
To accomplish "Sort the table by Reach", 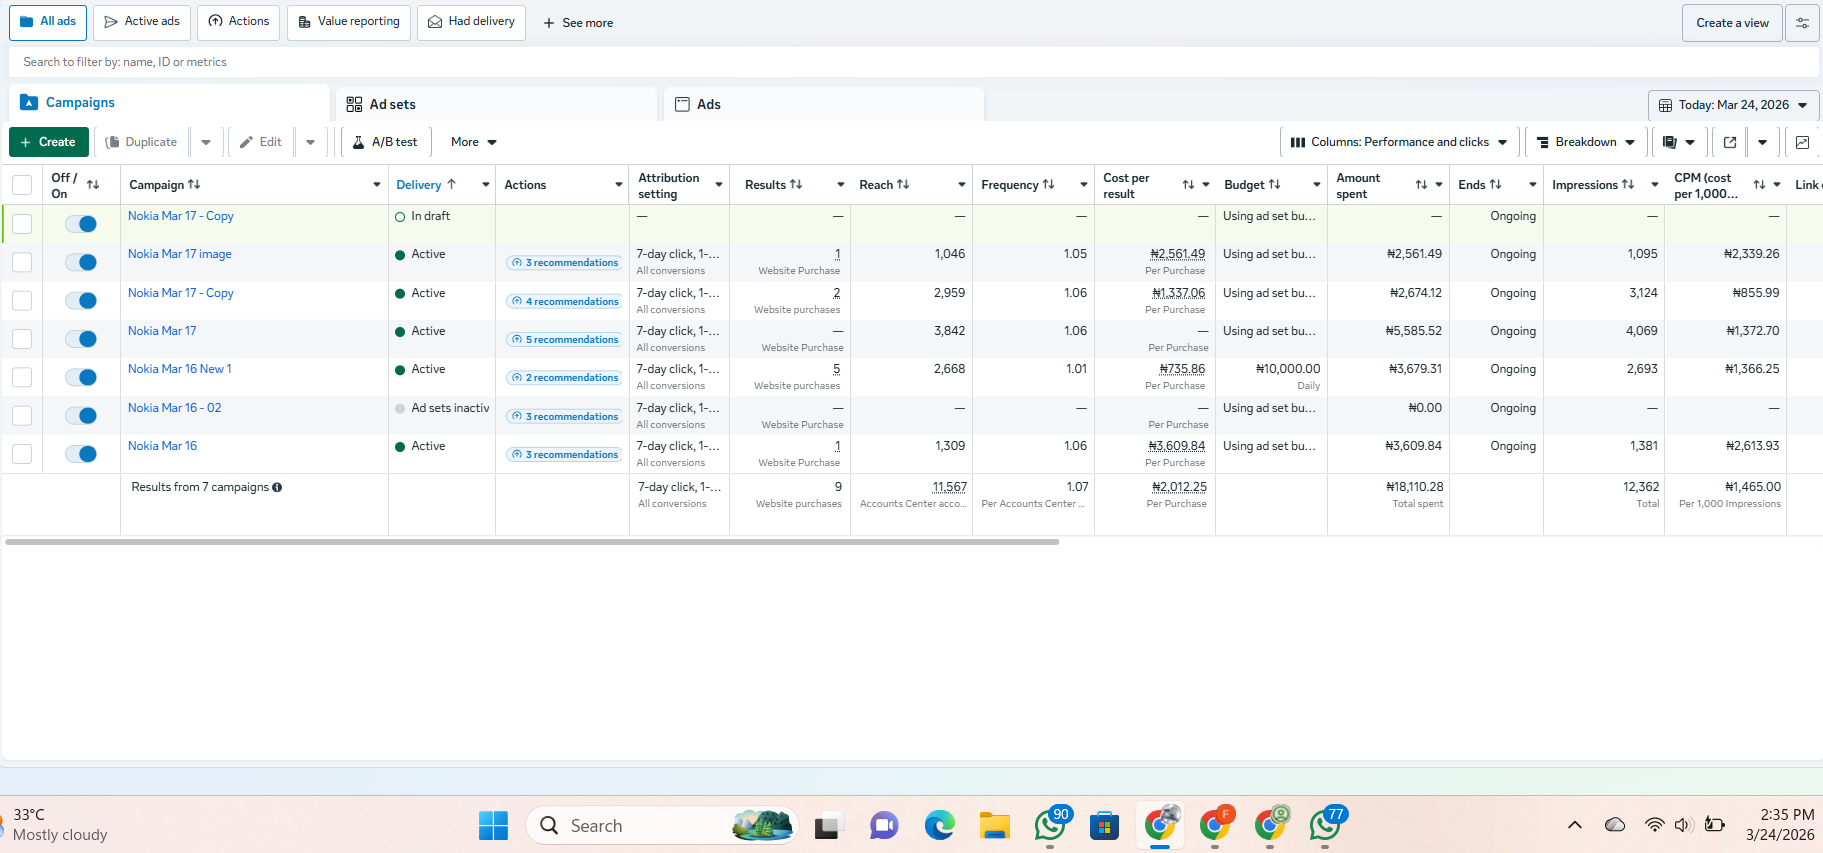I will 903,185.
